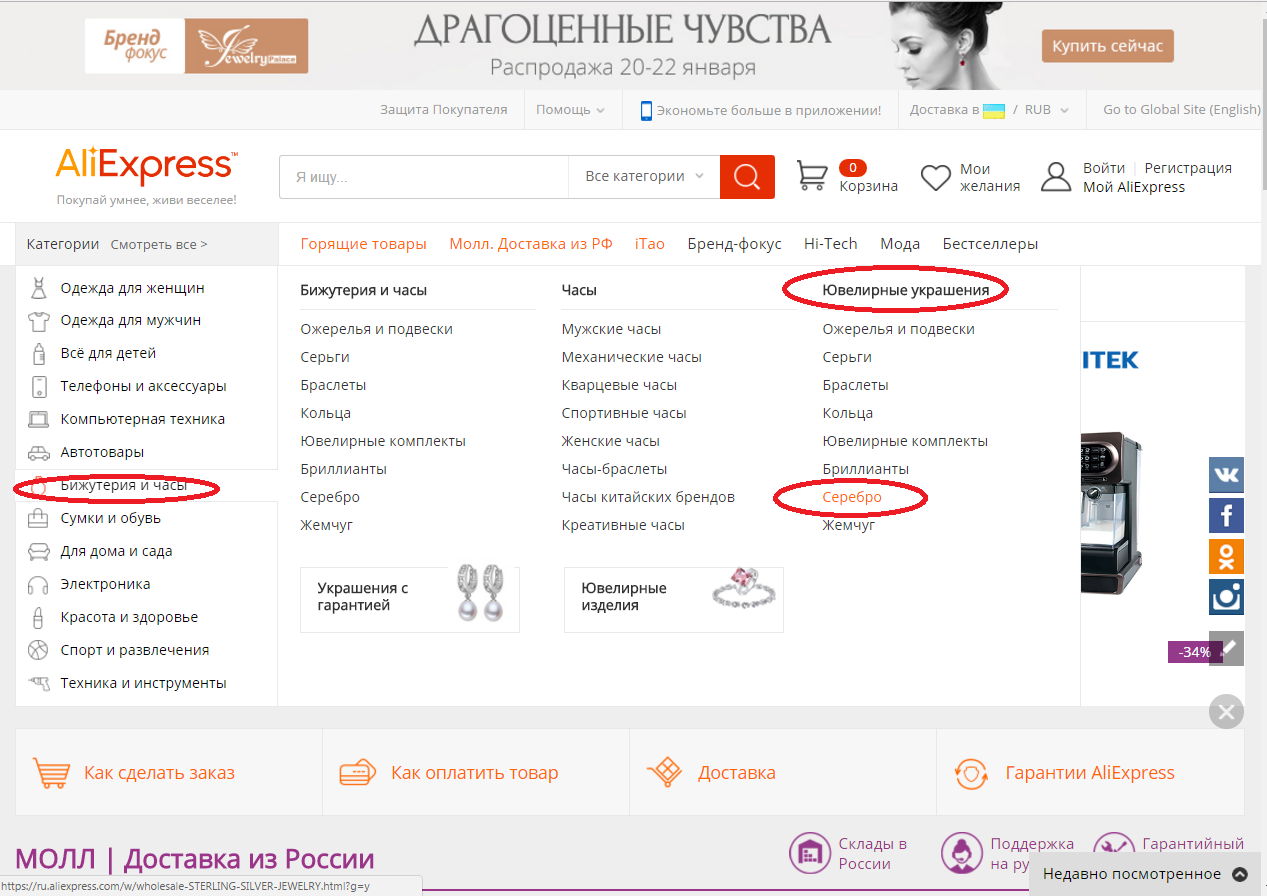Screen dimensions: 1267x896
Task: Open the Бестселлеры tab
Action: [990, 244]
